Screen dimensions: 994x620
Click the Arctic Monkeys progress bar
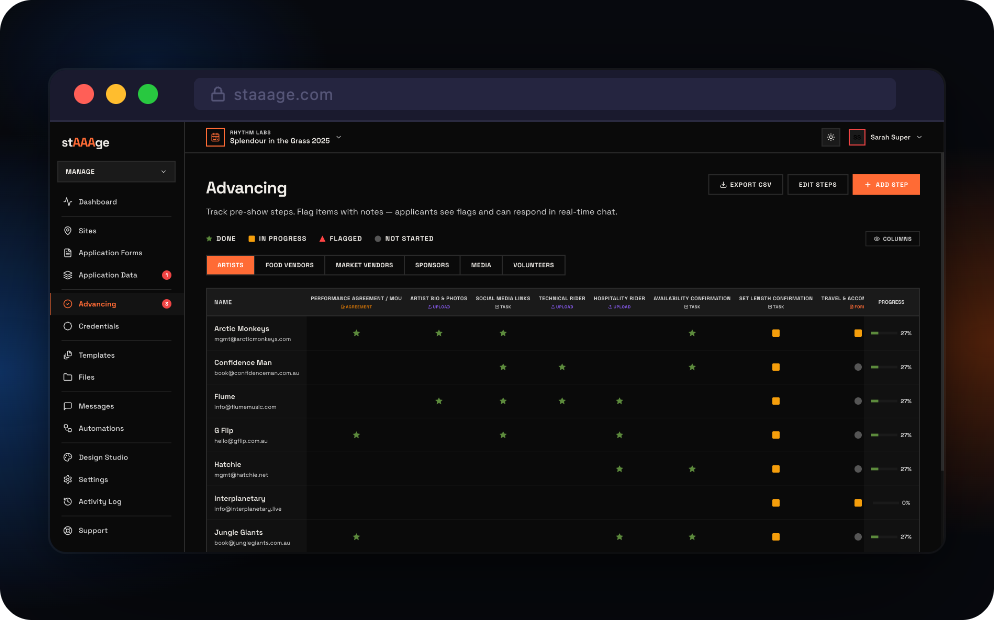883,333
